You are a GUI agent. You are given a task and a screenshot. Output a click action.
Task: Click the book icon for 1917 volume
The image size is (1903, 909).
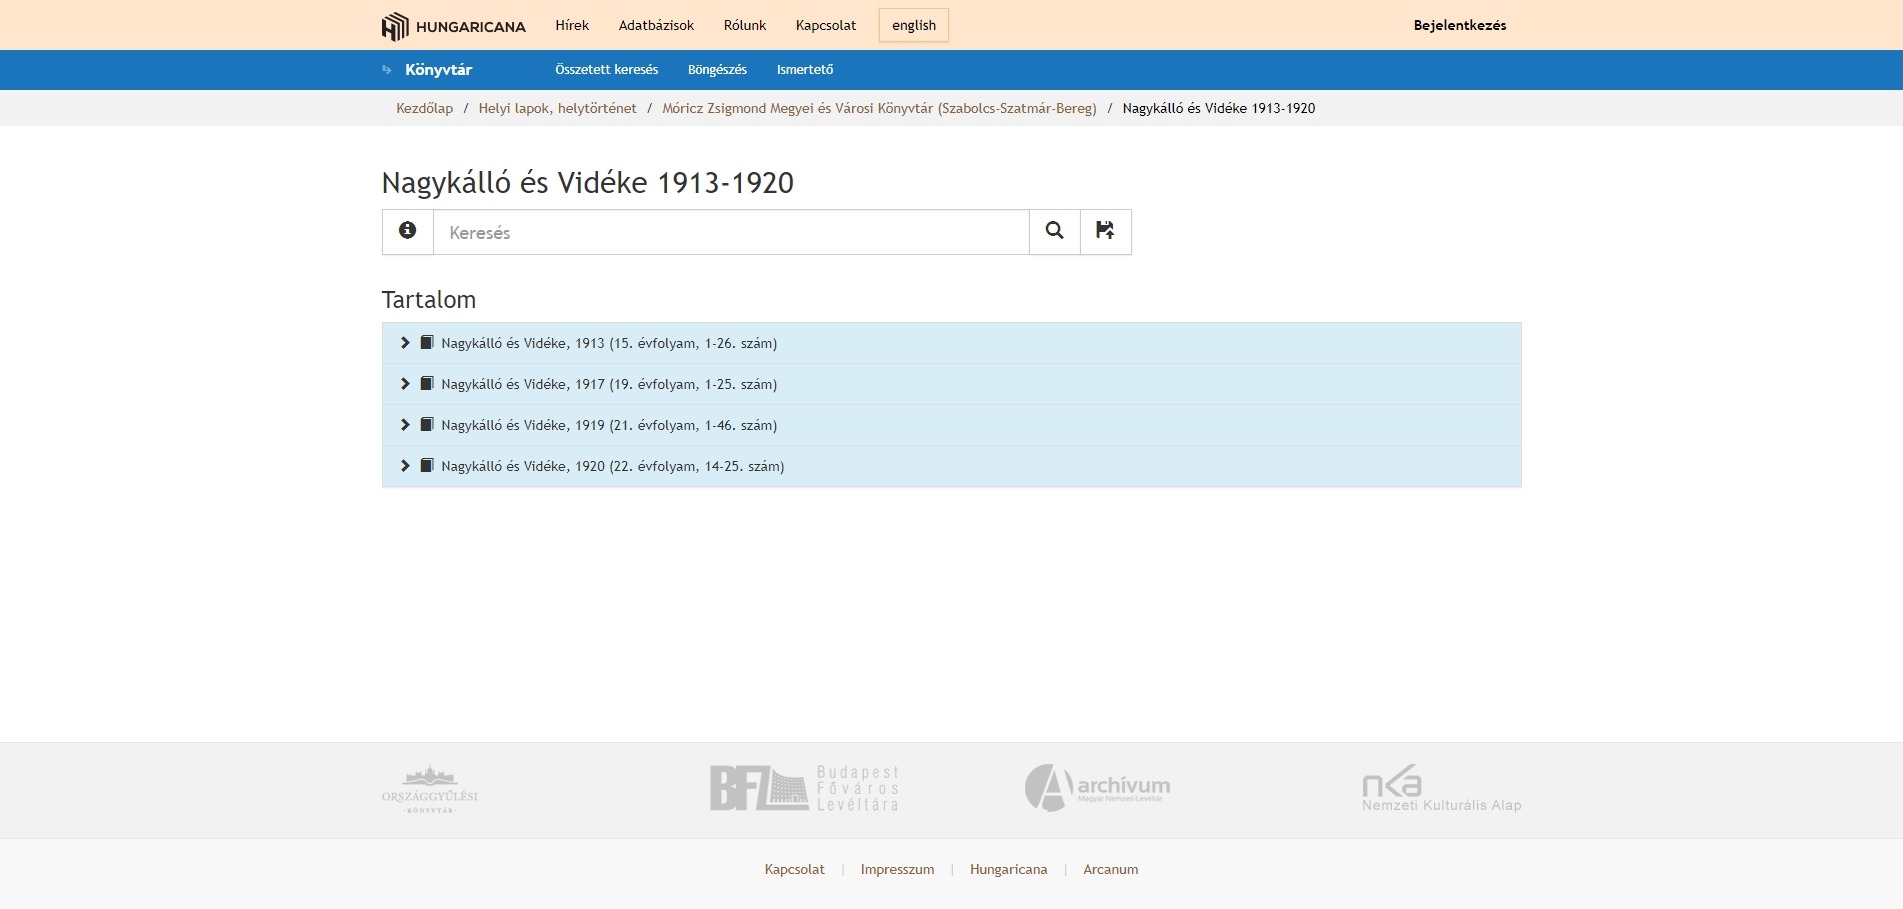click(427, 384)
